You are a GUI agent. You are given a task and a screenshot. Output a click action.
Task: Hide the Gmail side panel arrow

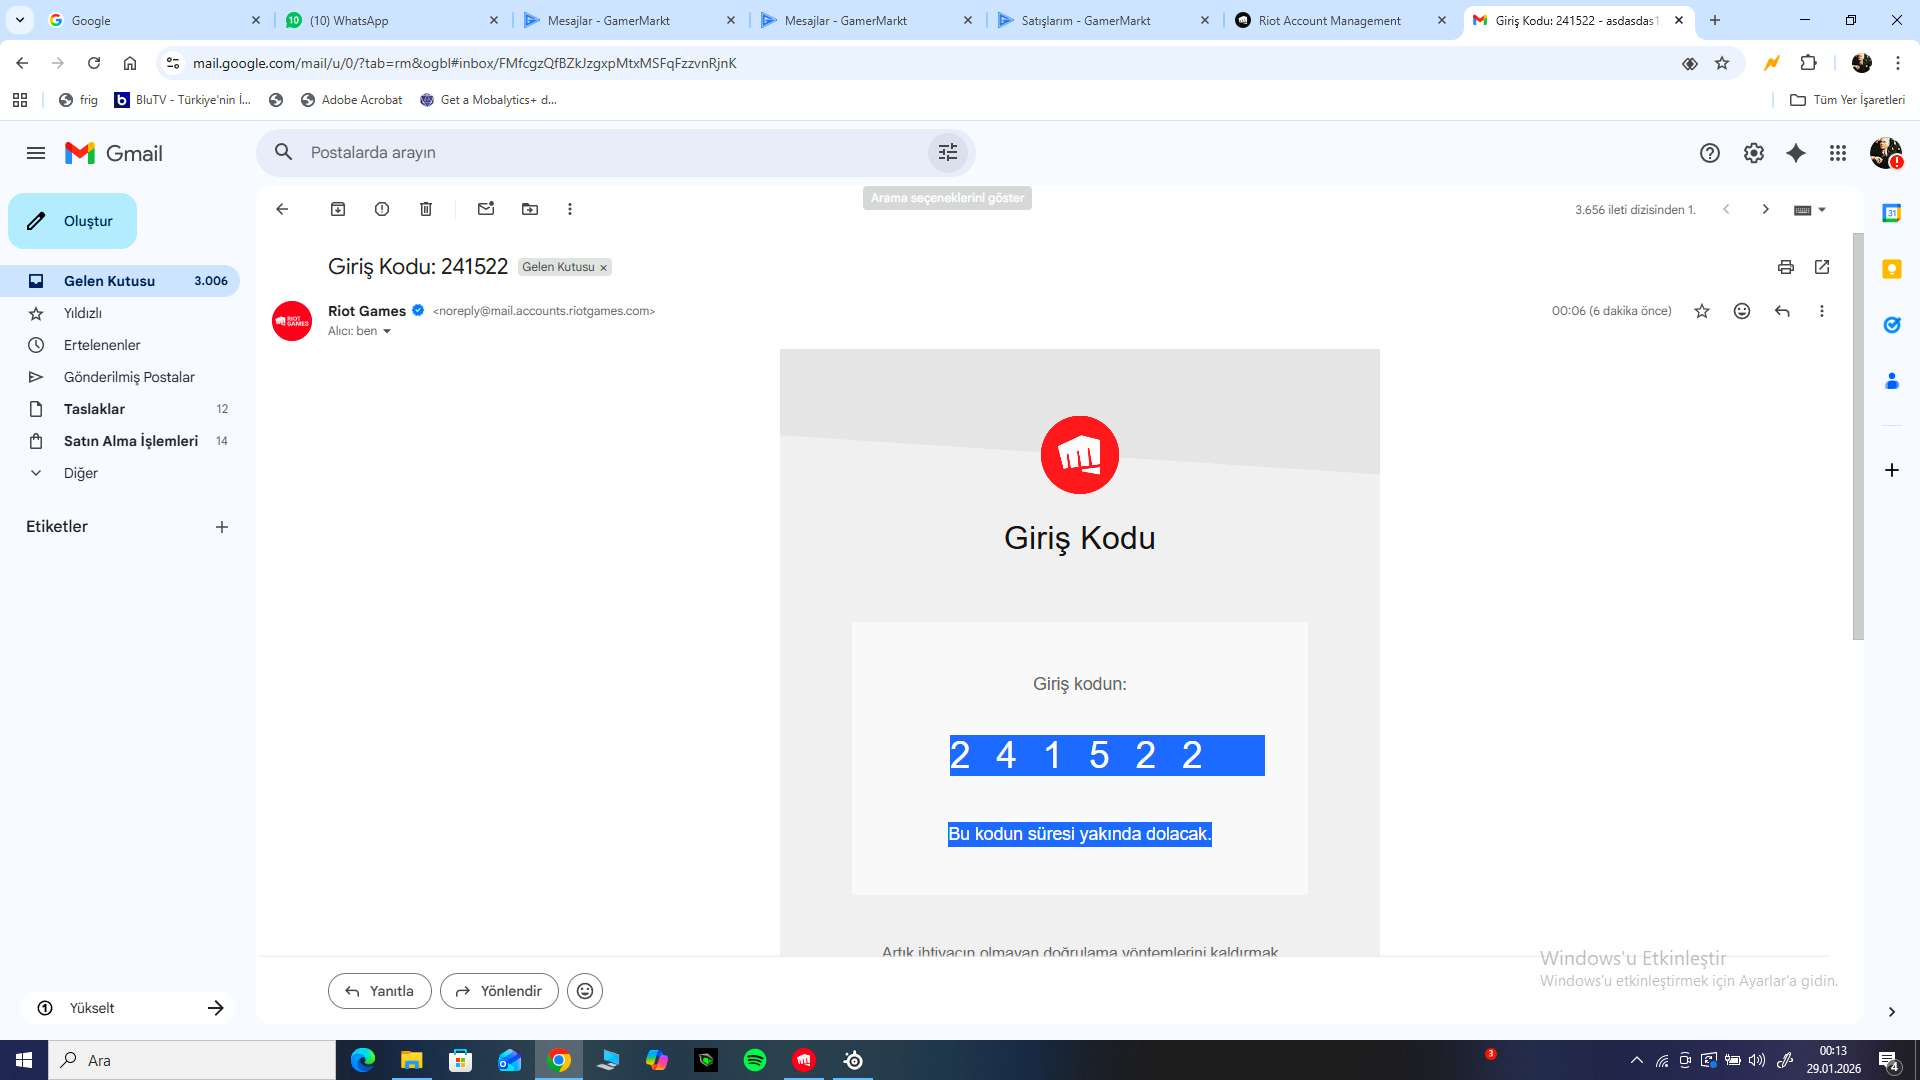[x=1892, y=1012]
